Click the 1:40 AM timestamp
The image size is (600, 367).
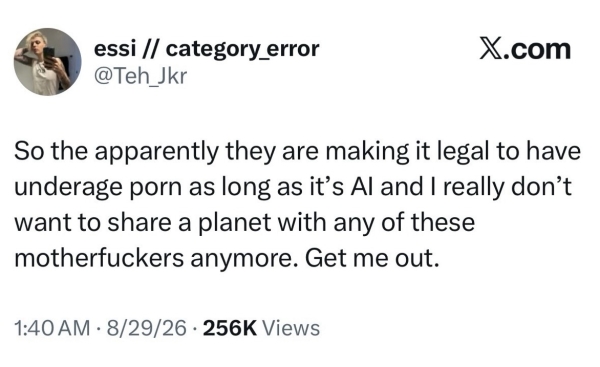(x=52, y=328)
